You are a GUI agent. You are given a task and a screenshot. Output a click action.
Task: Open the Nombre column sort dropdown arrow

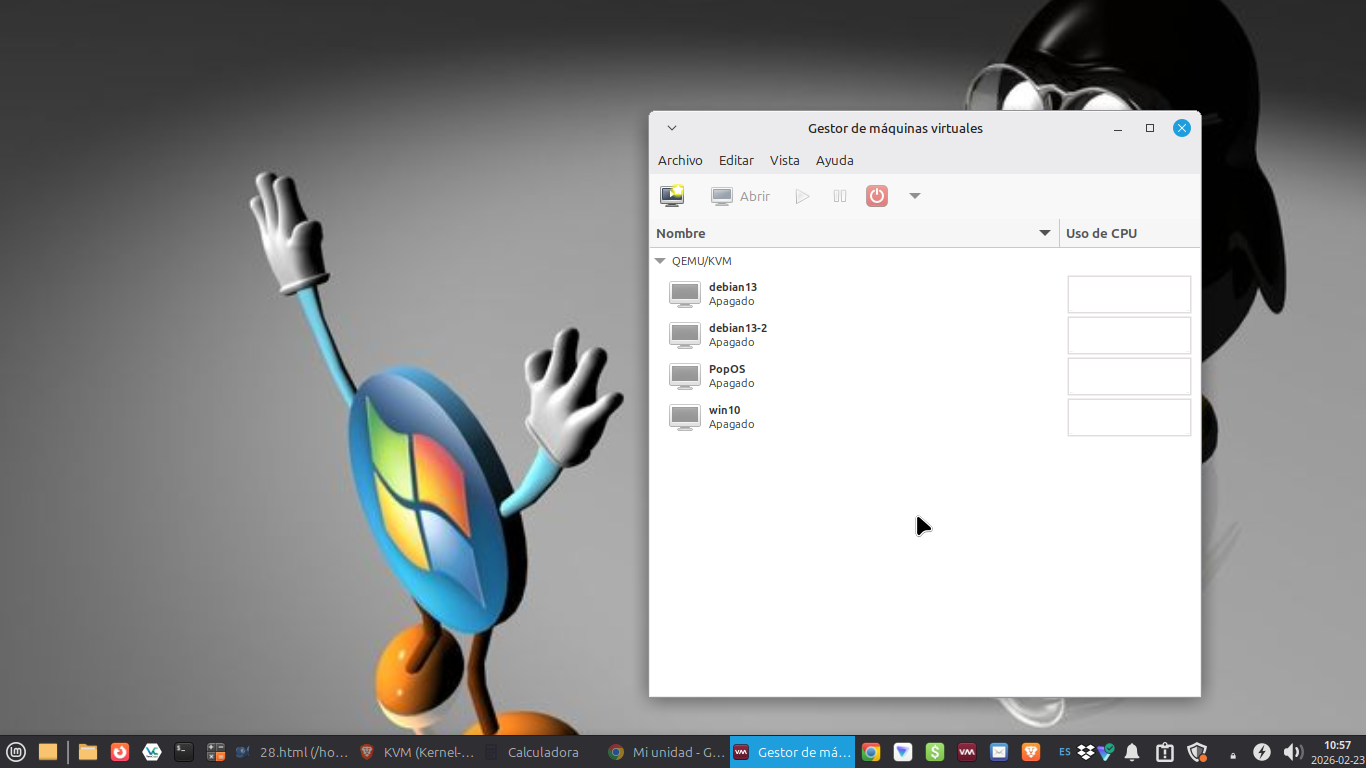(1045, 233)
